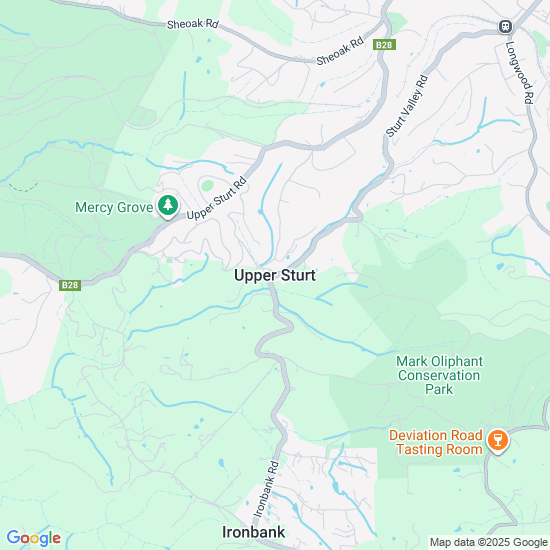Click the Ironbank Rd road label
Image resolution: width=550 pixels, height=550 pixels.
266,489
